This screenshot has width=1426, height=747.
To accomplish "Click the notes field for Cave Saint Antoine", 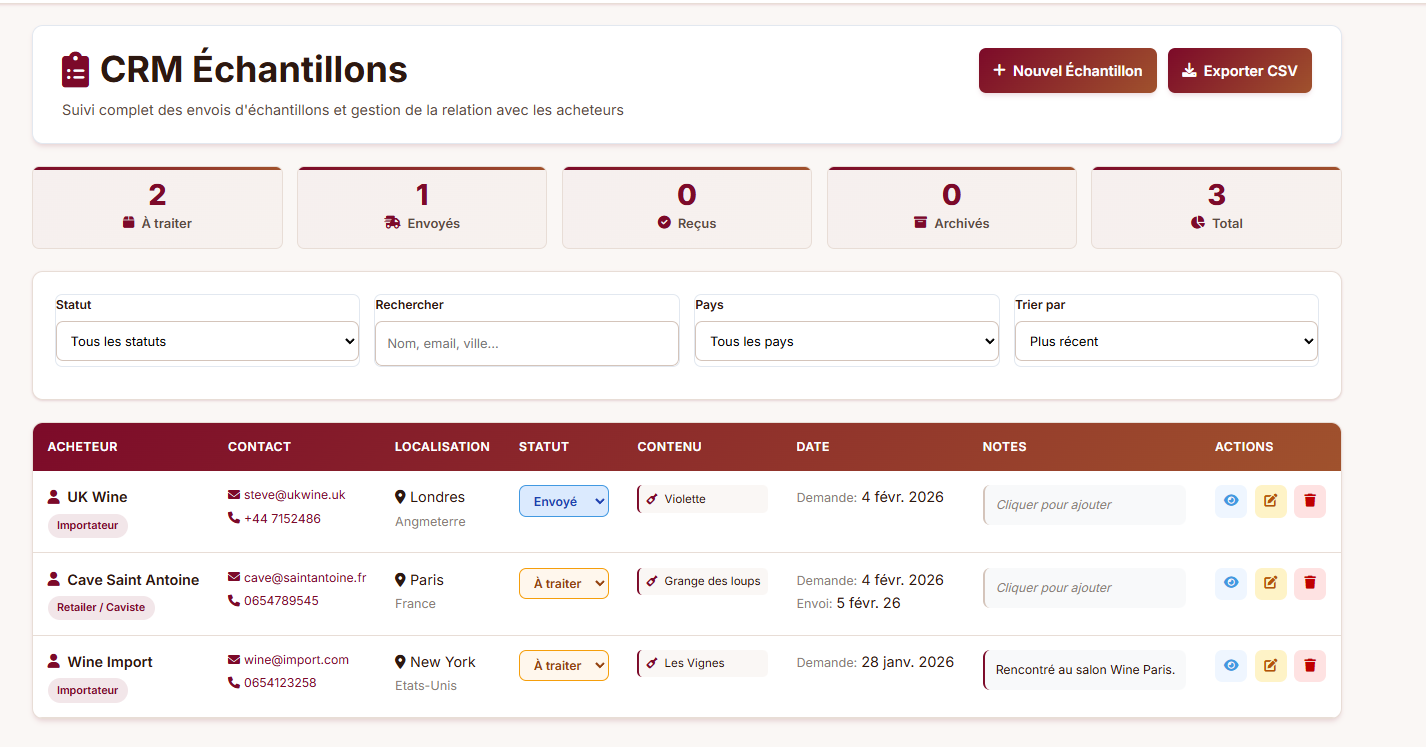I will [1083, 587].
